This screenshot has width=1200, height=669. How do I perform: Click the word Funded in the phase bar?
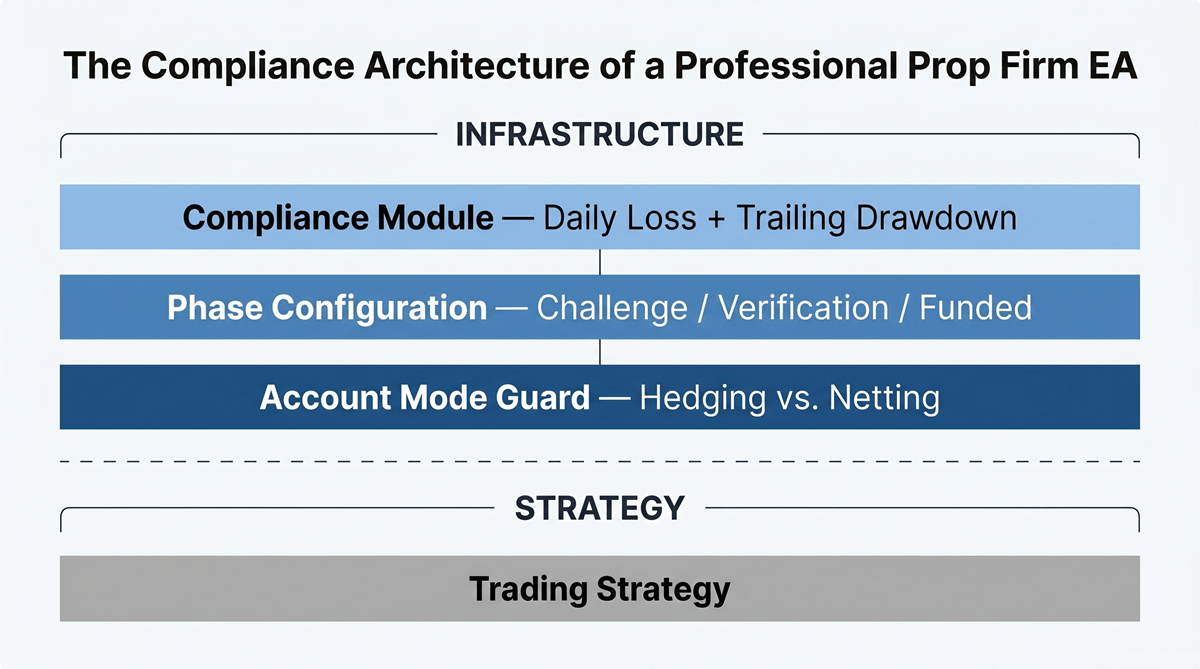[975, 308]
